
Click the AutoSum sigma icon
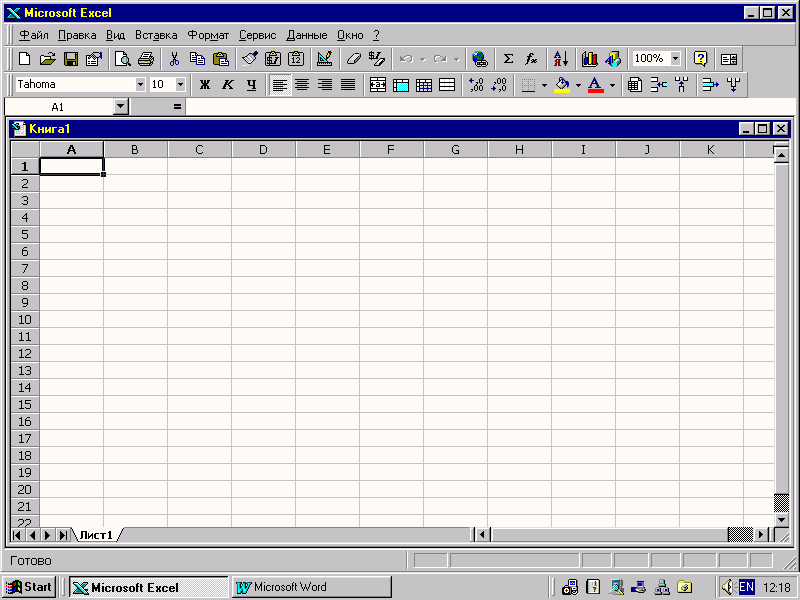508,59
